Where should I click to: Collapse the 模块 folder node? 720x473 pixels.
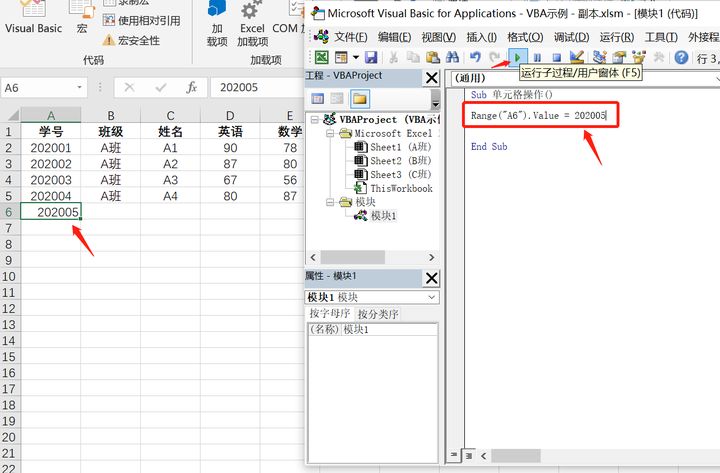pyautogui.click(x=330, y=202)
